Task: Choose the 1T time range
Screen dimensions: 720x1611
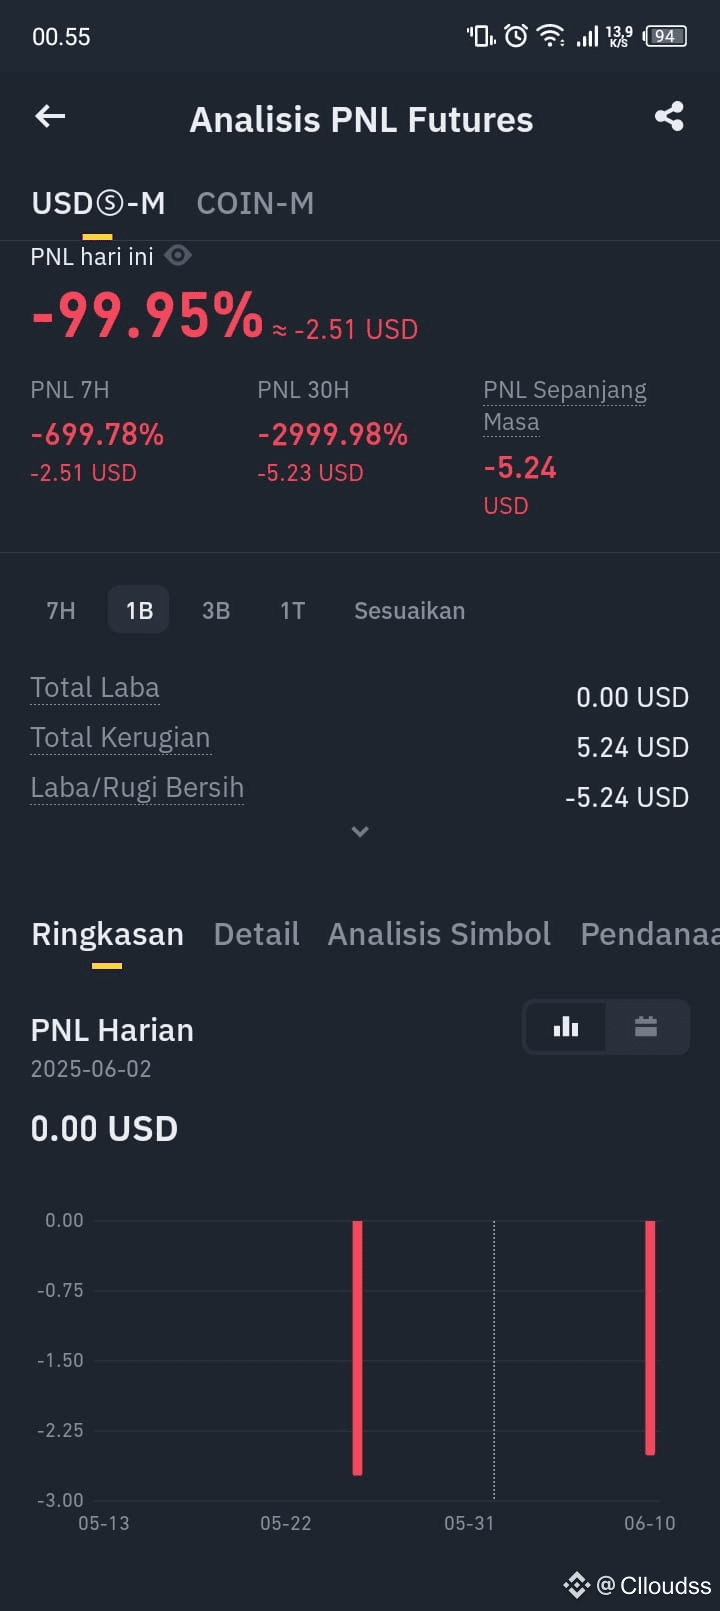Action: pyautogui.click(x=292, y=610)
